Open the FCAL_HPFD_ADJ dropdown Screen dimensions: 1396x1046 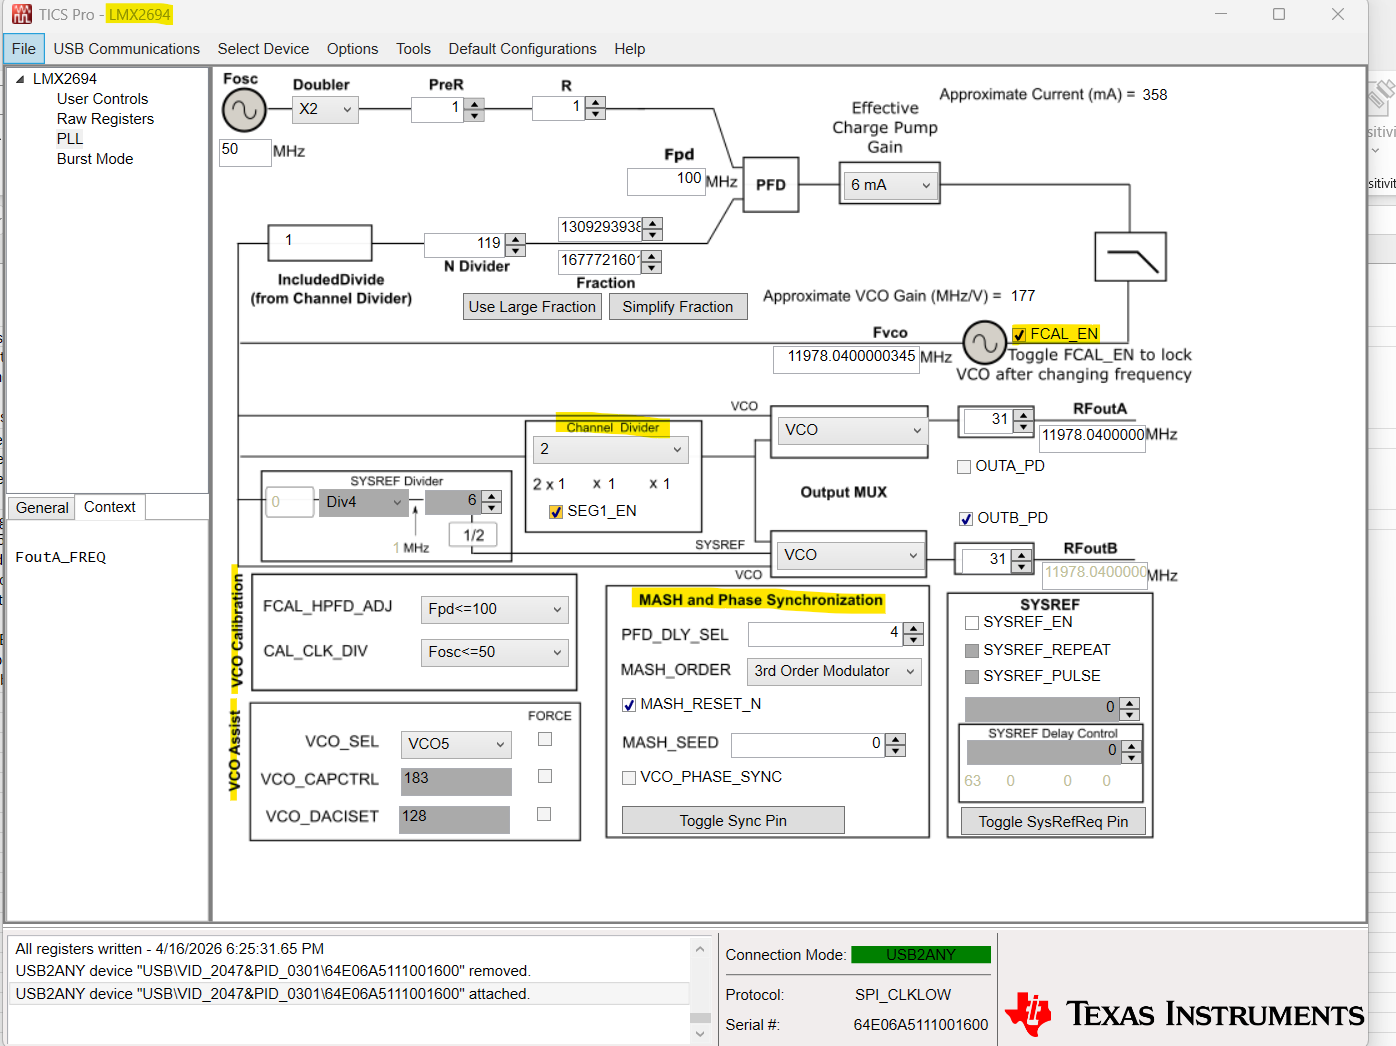495,609
